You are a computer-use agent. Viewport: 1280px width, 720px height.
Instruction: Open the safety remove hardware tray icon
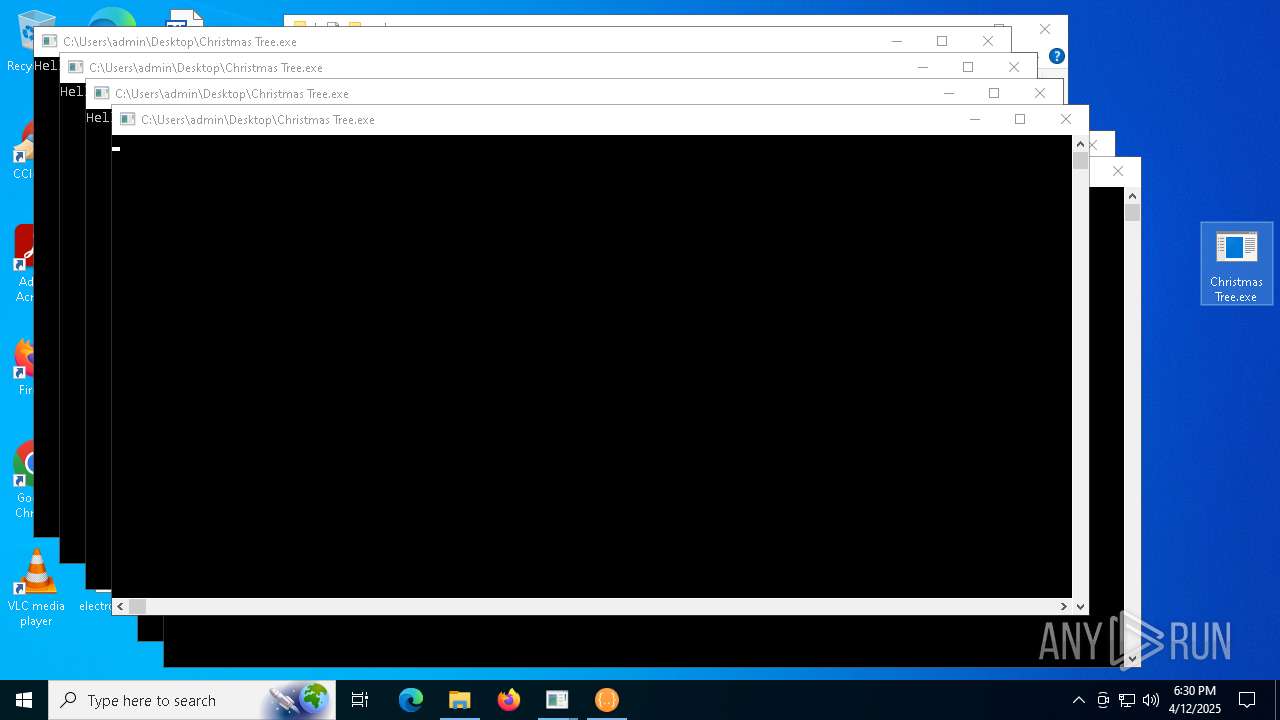point(1103,700)
